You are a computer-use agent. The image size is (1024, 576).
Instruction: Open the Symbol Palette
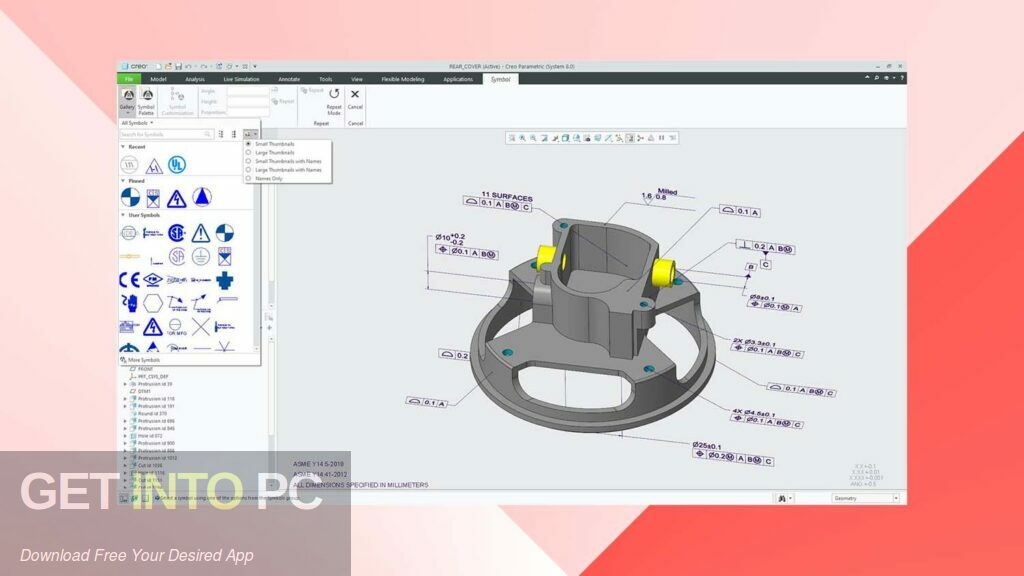coord(146,101)
